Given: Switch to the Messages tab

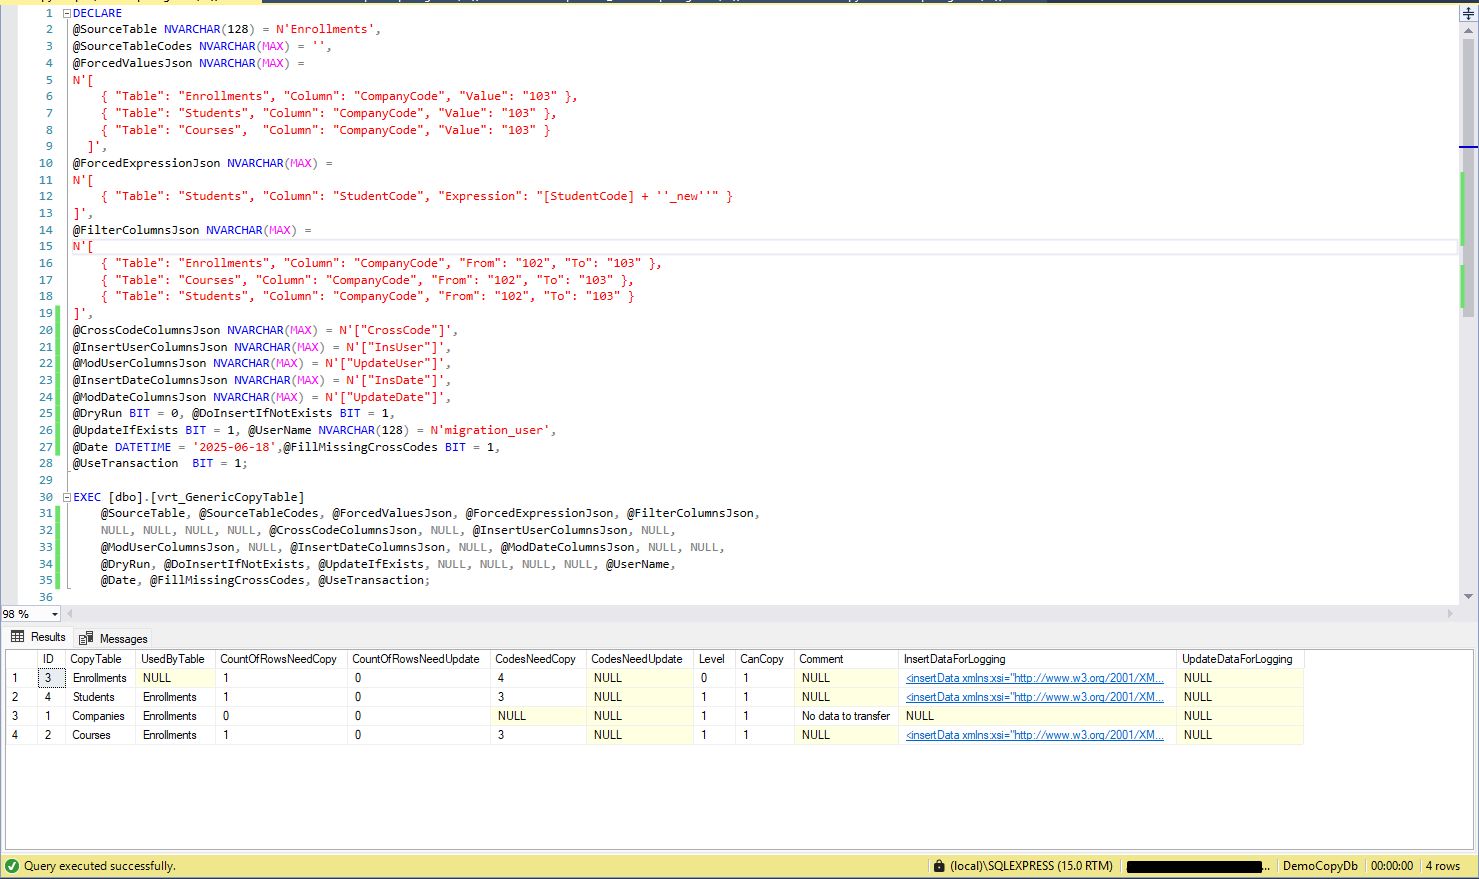Looking at the screenshot, I should (123, 638).
